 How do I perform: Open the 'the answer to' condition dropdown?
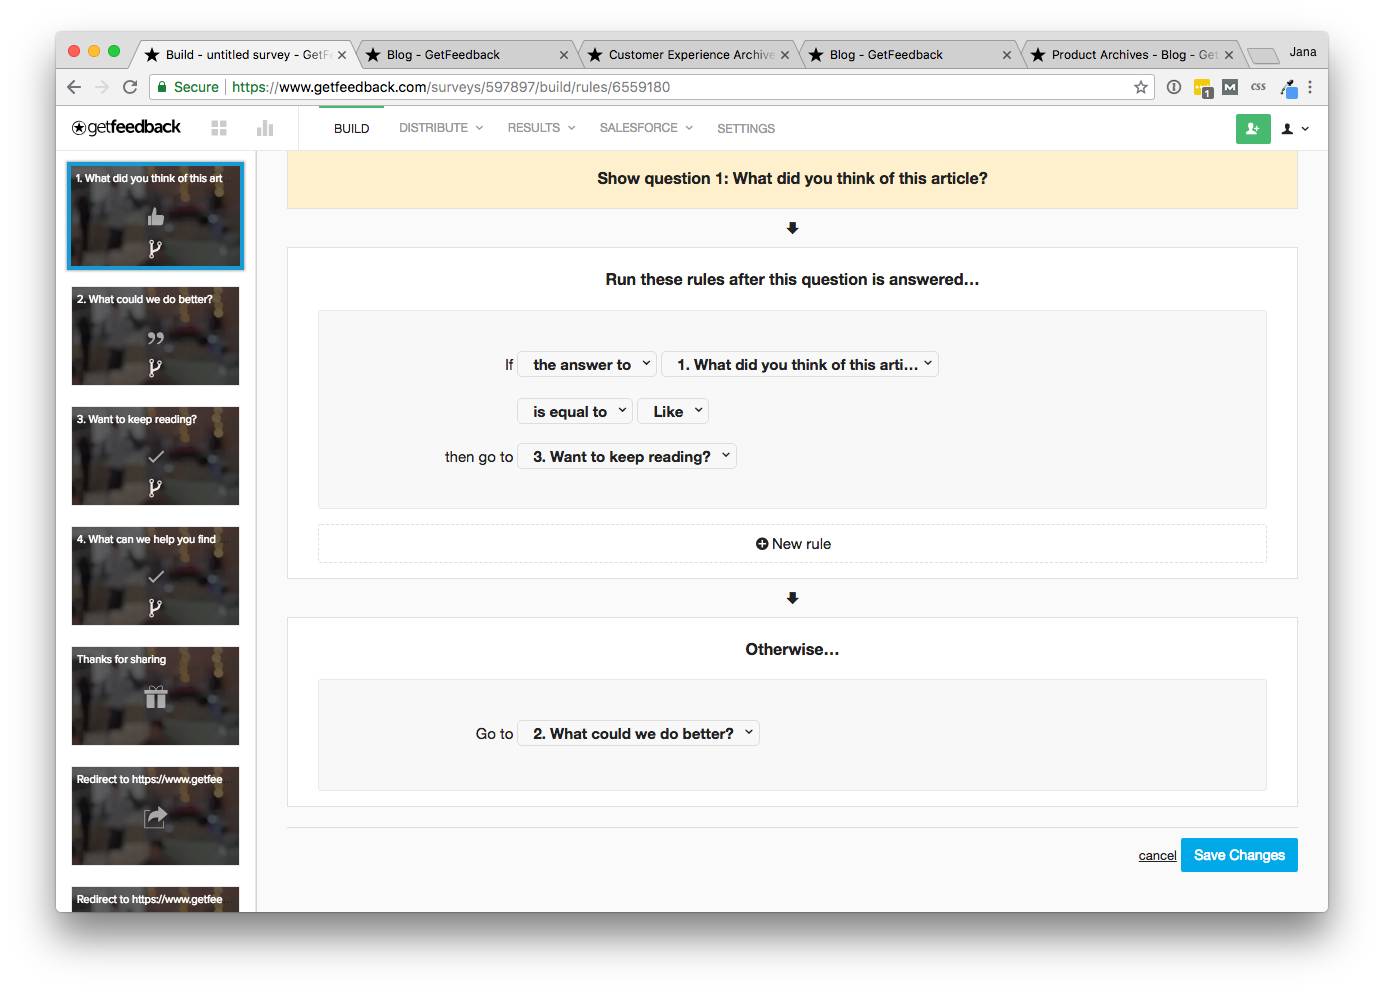587,364
